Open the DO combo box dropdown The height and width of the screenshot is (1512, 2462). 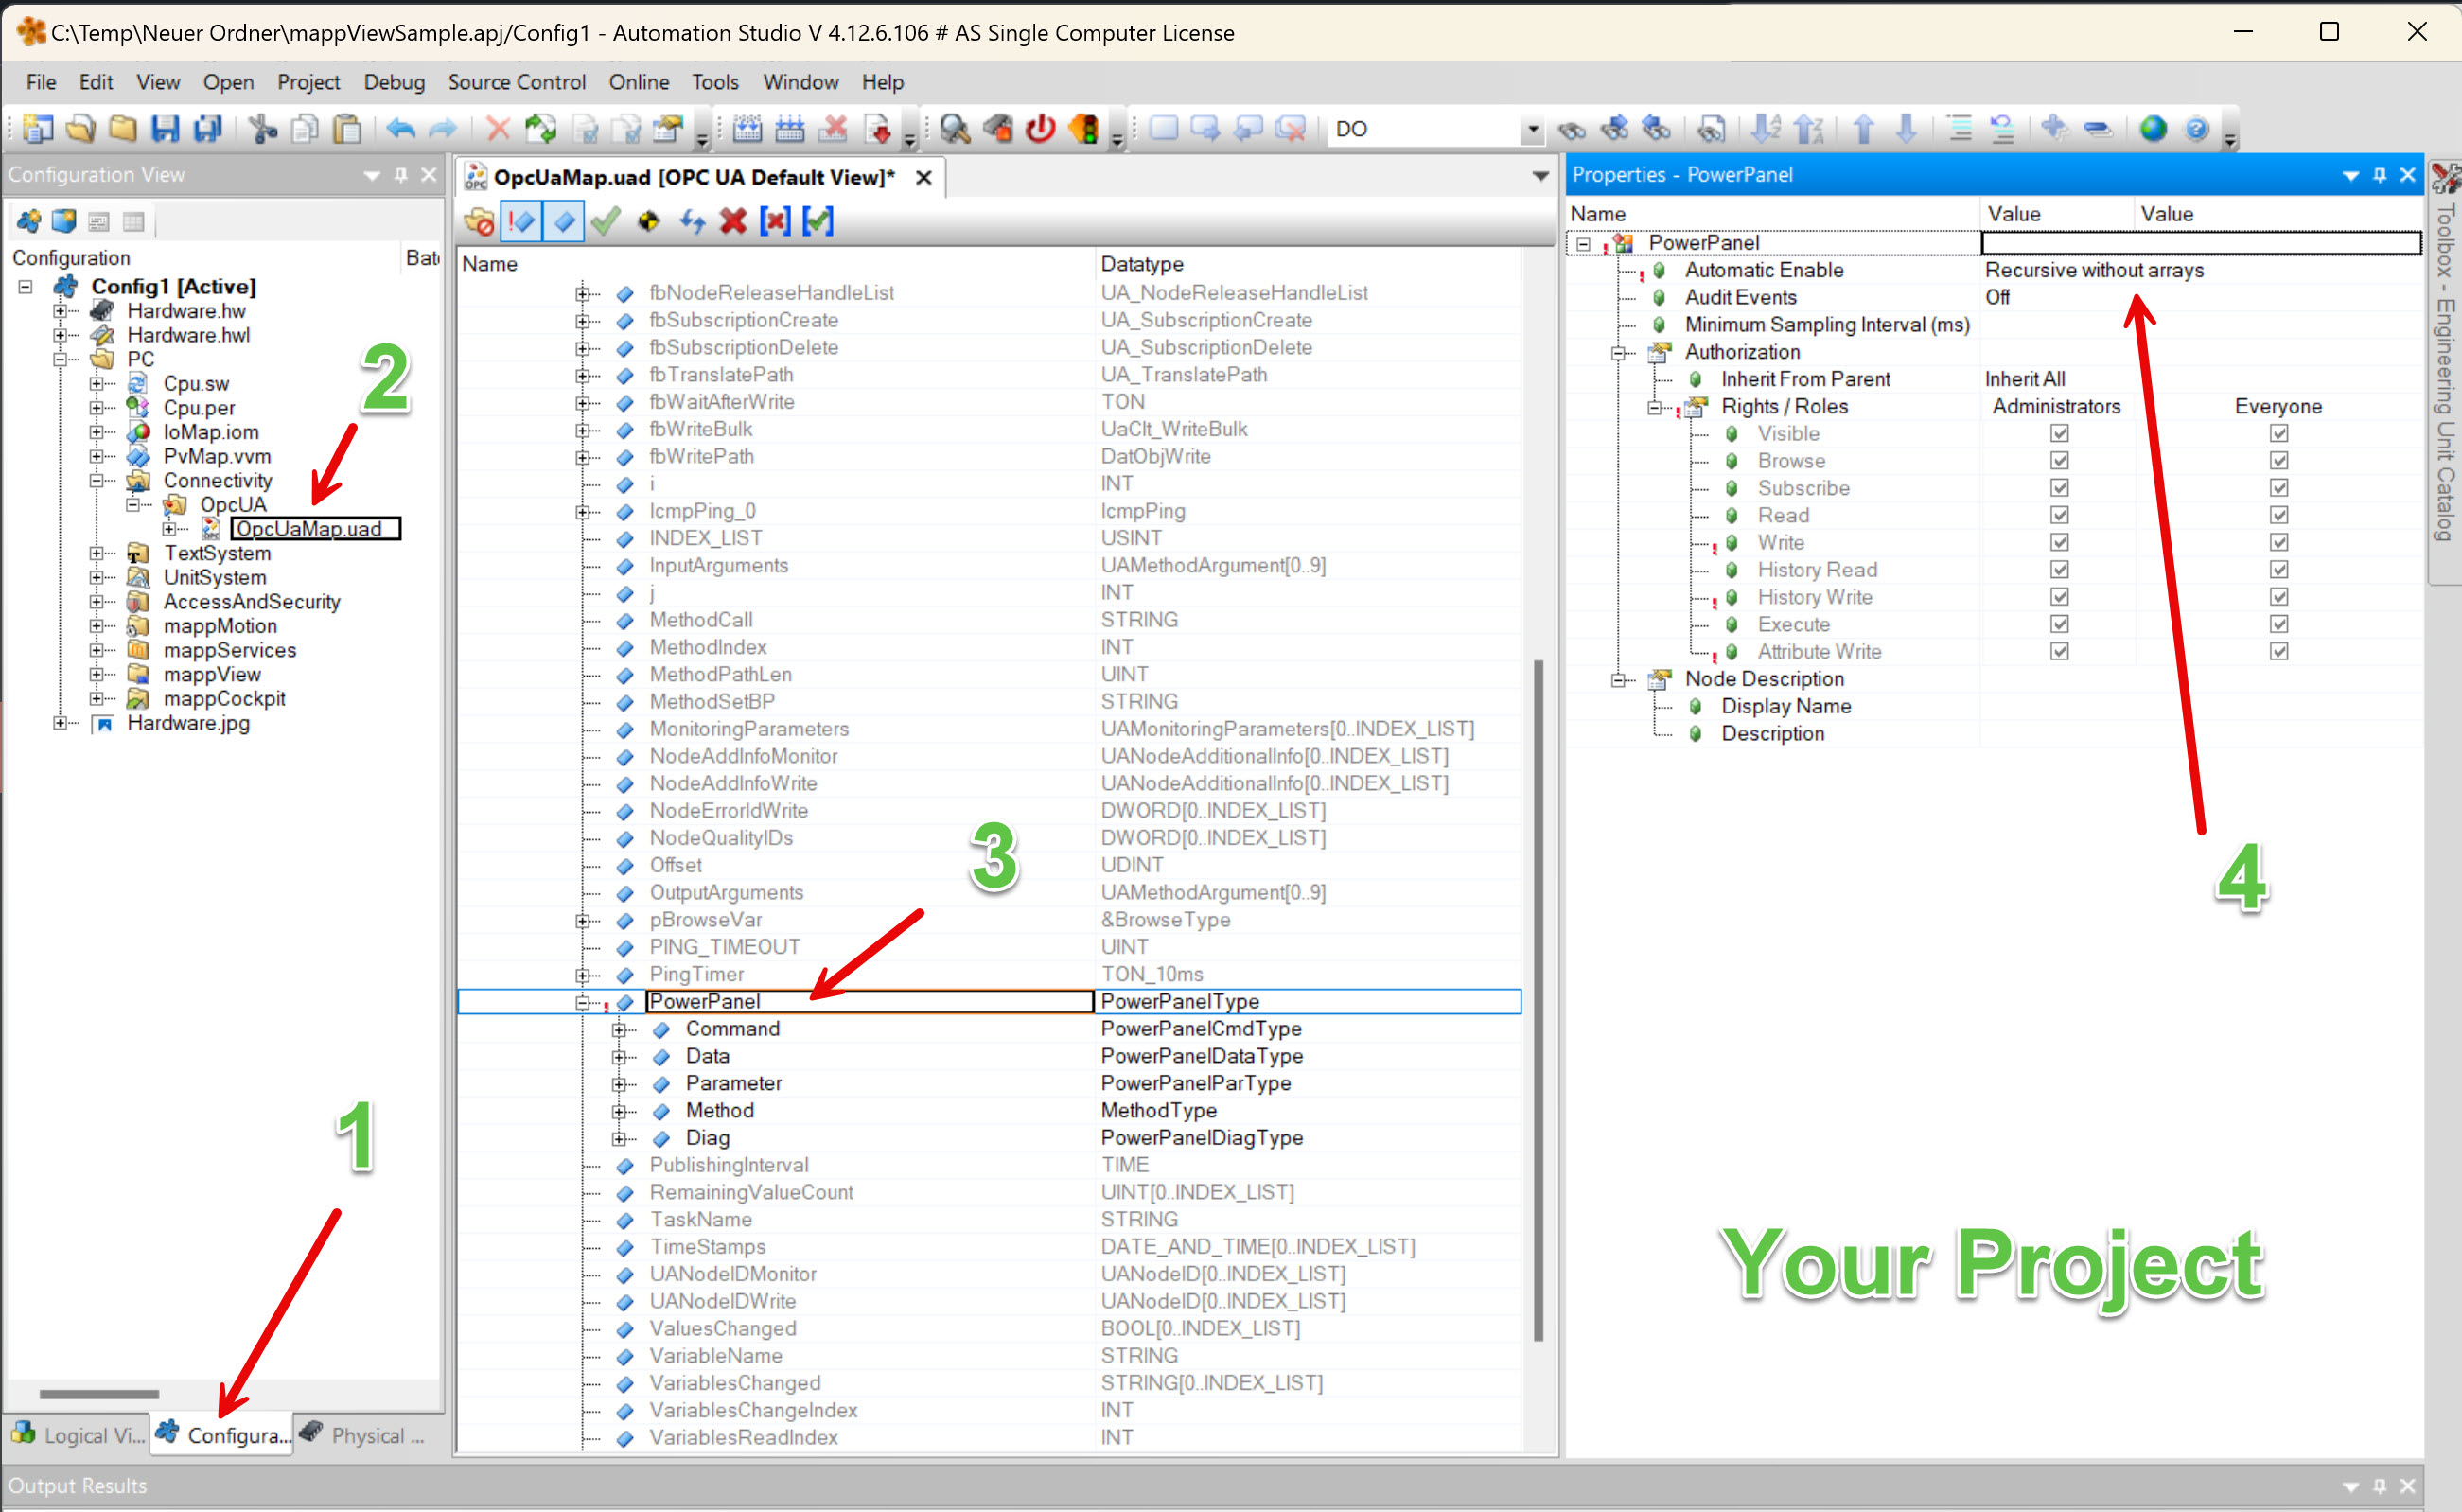pyautogui.click(x=1532, y=129)
